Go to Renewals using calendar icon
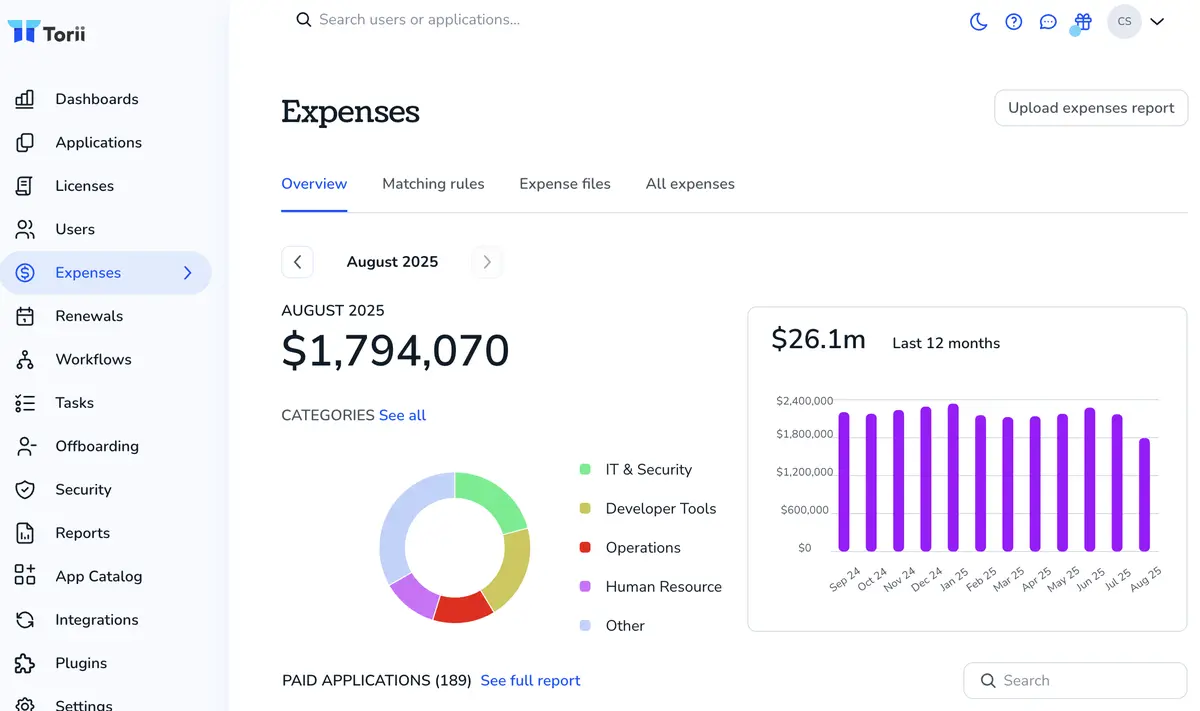 point(25,316)
